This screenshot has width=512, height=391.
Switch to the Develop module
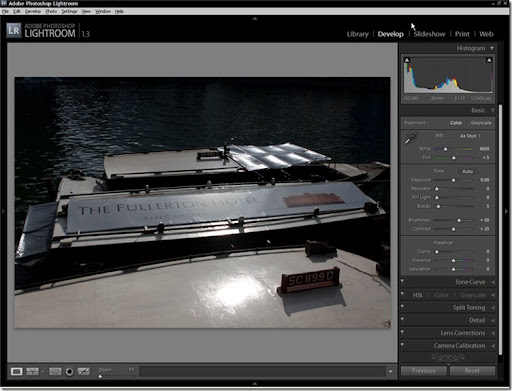(390, 34)
